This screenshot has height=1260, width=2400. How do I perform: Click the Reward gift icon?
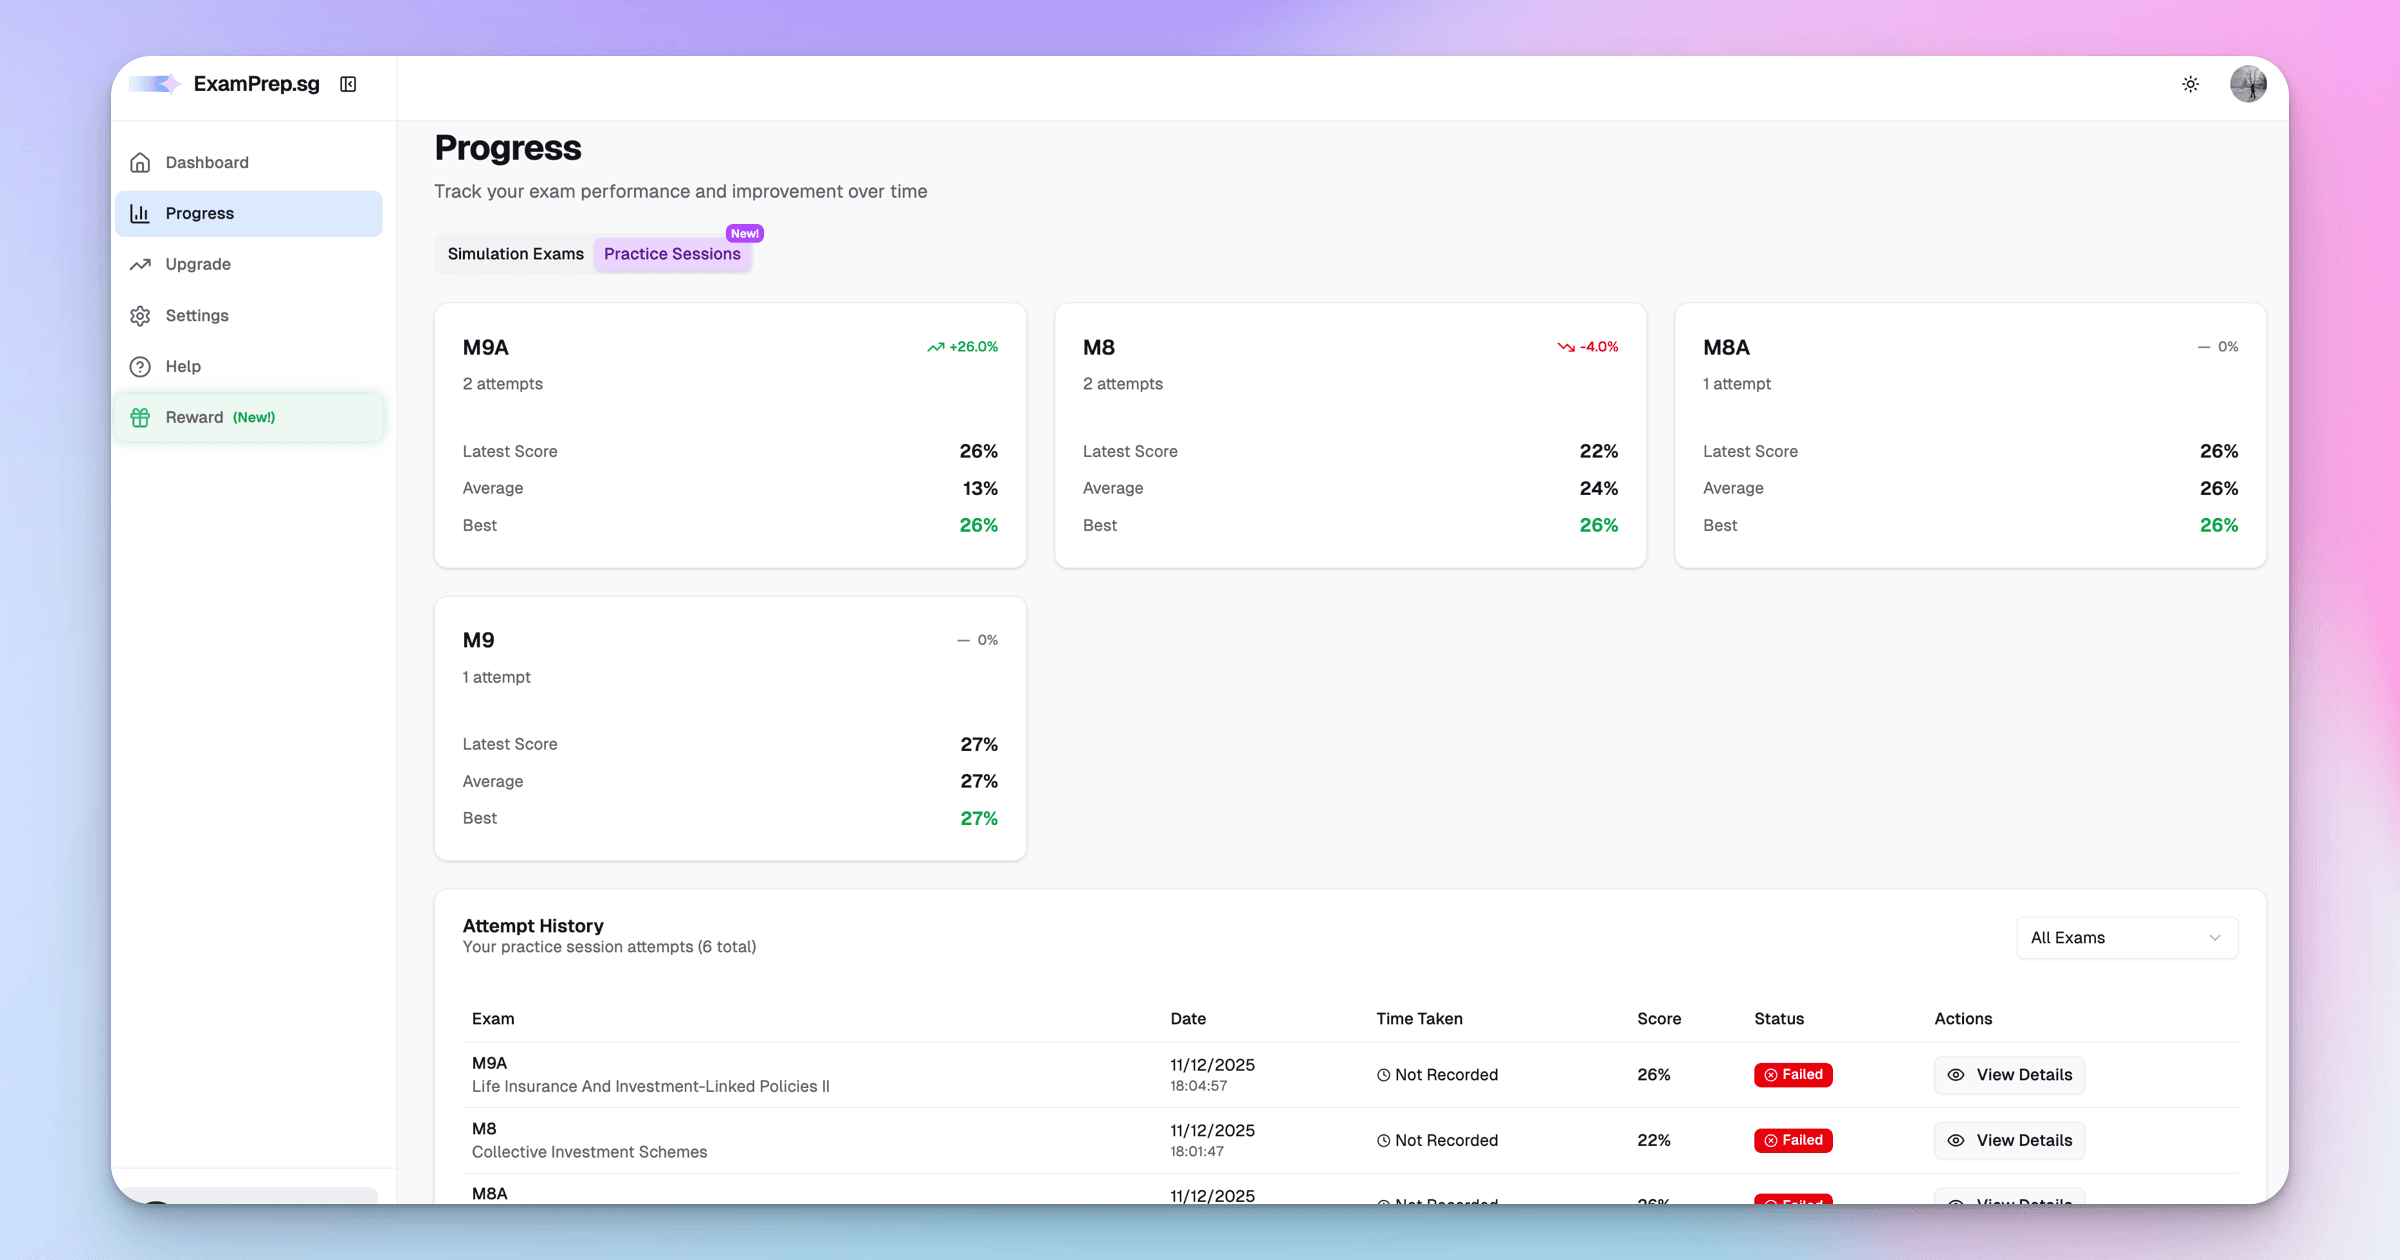(x=140, y=417)
